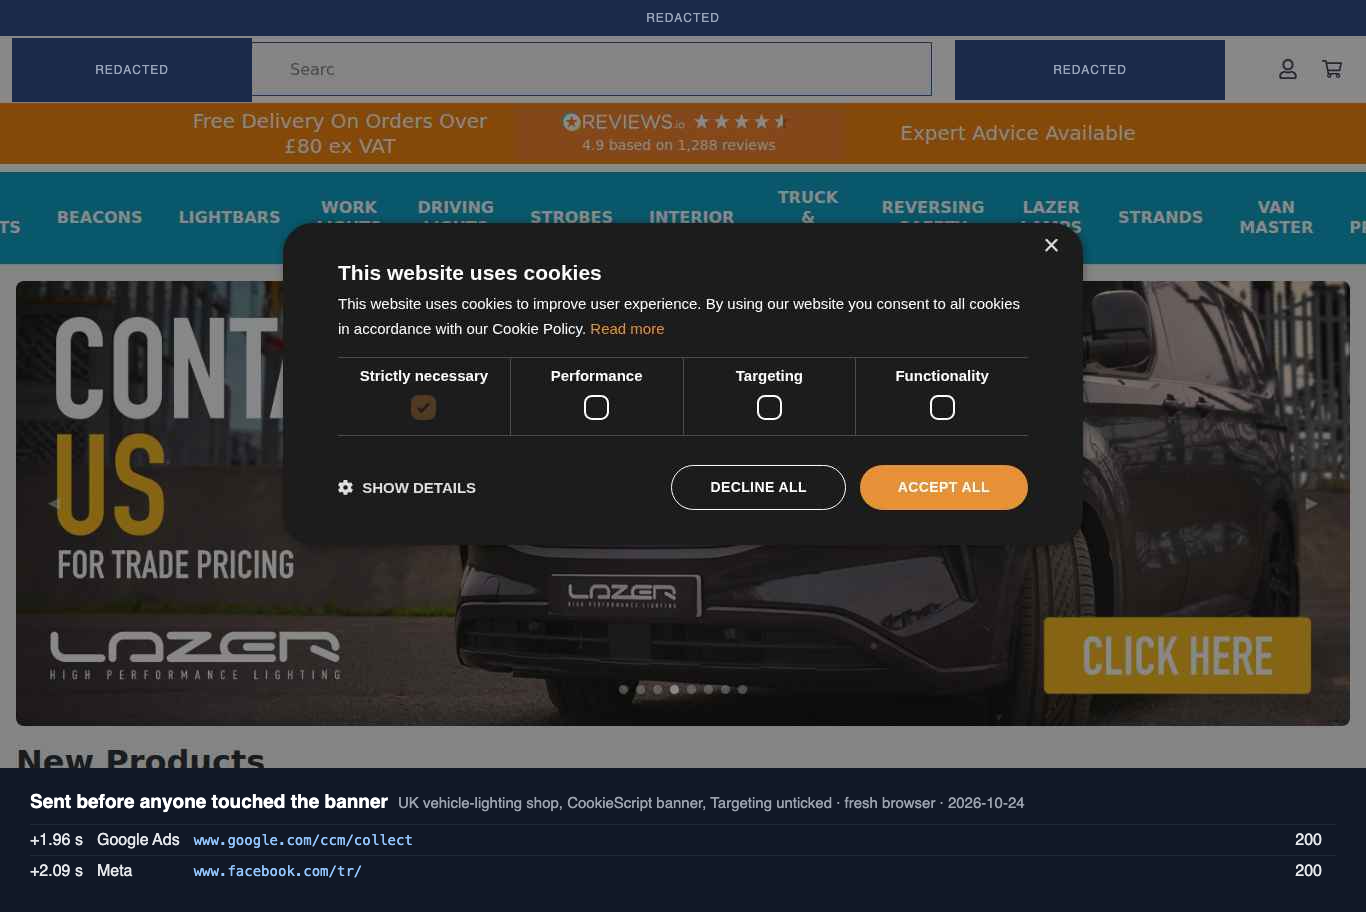
Task: Click the highlighted carousel pagination dot
Action: point(675,689)
